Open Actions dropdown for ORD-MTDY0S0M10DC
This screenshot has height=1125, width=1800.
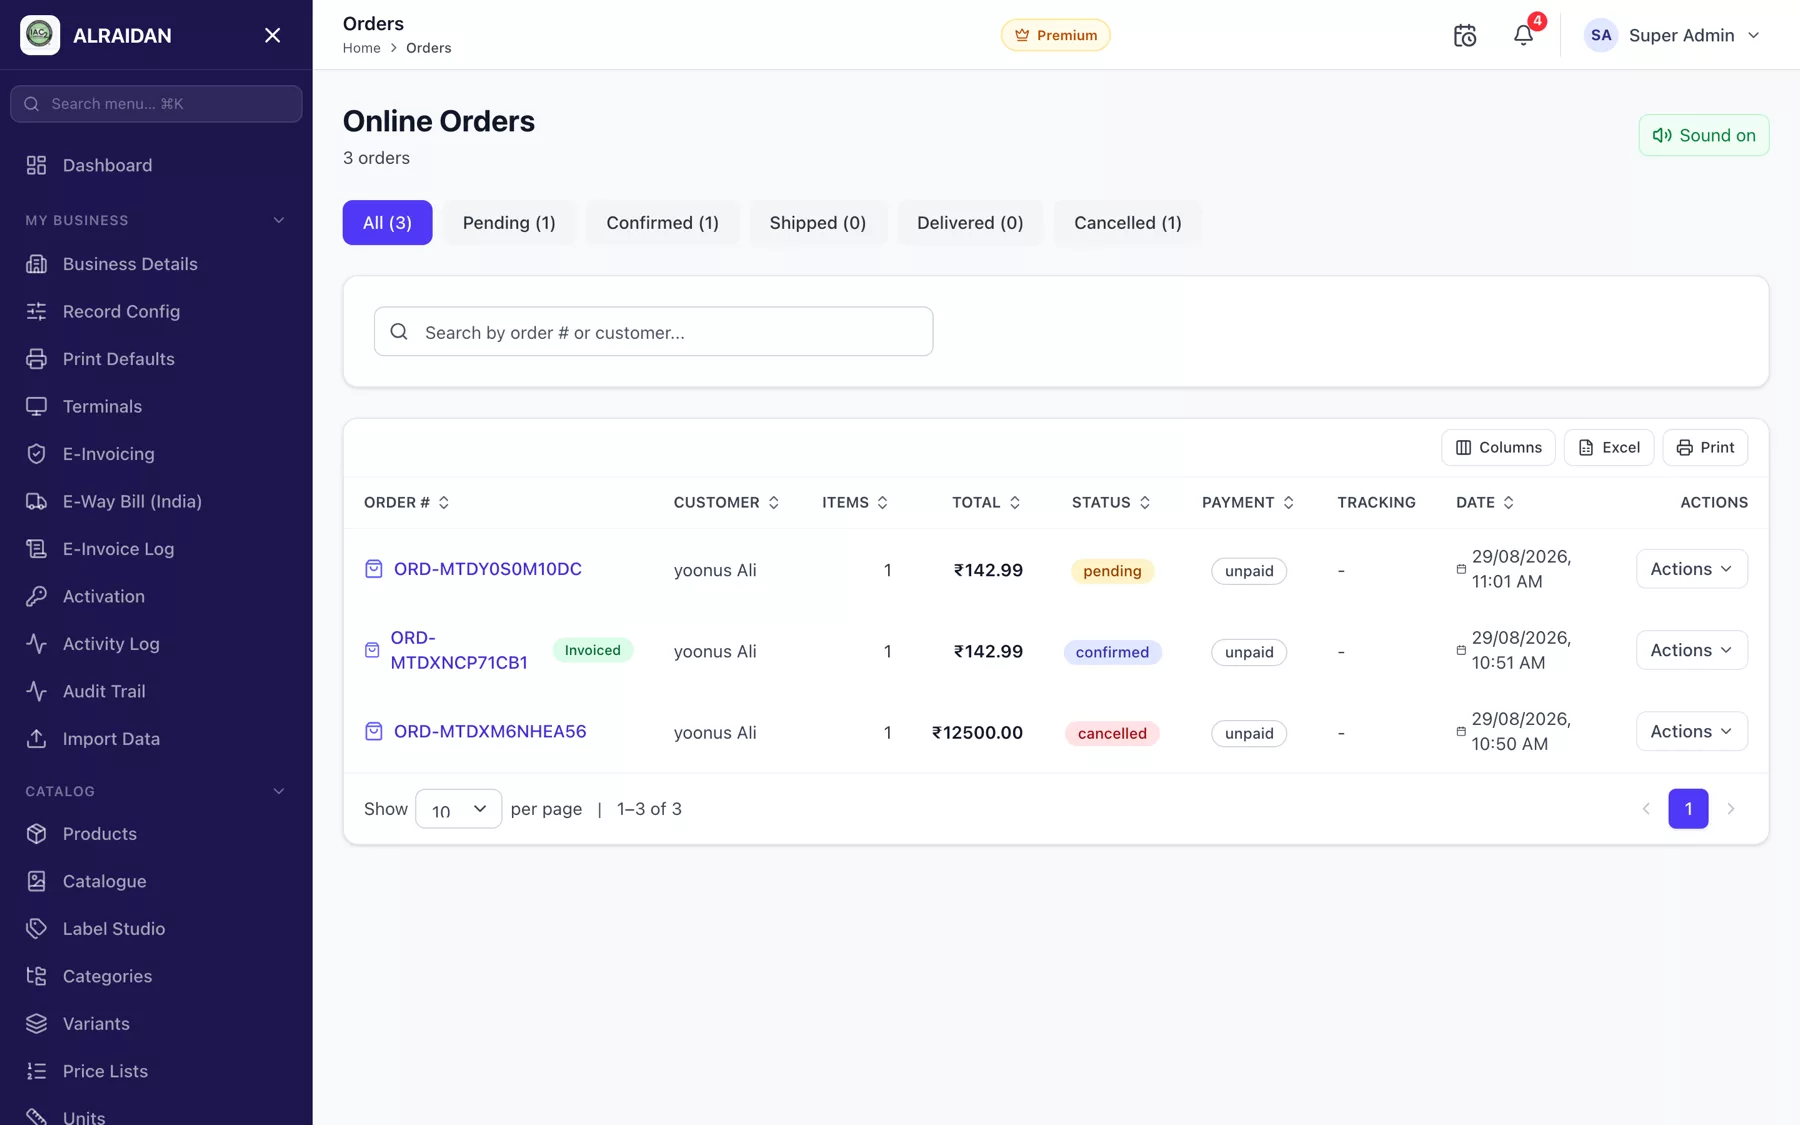tap(1691, 569)
